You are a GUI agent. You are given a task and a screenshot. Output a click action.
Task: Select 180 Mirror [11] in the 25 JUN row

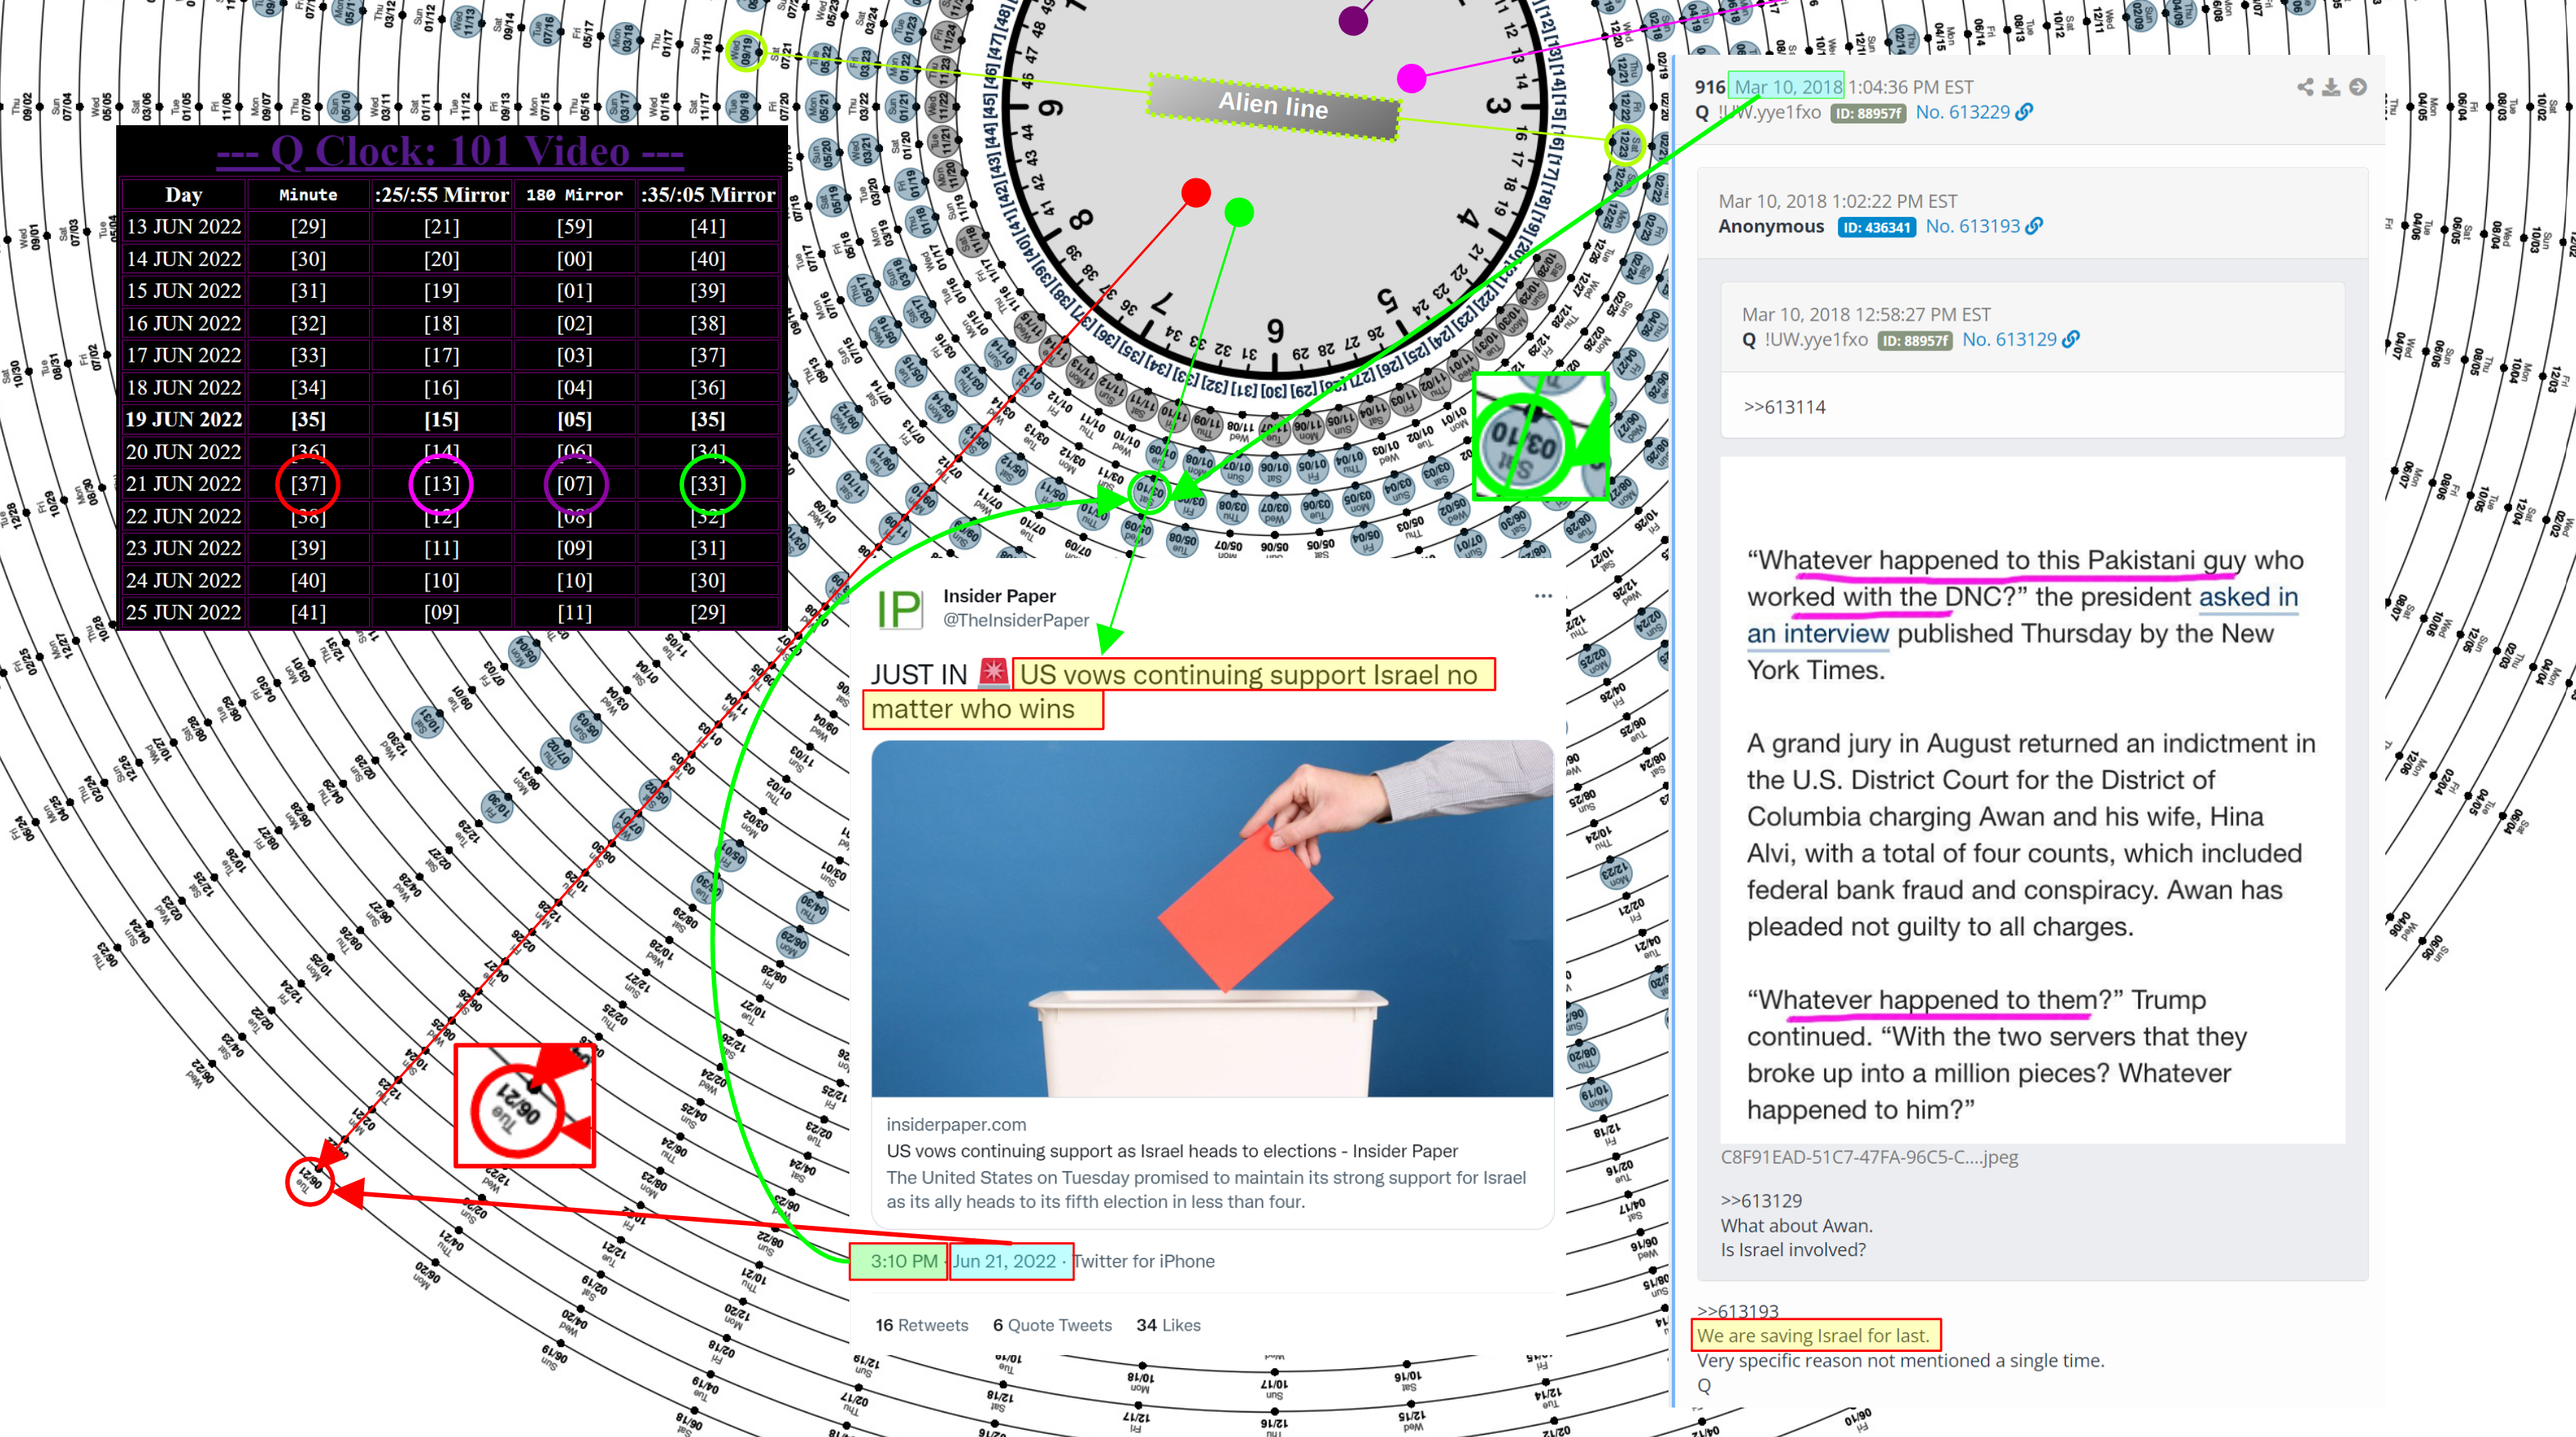point(574,612)
